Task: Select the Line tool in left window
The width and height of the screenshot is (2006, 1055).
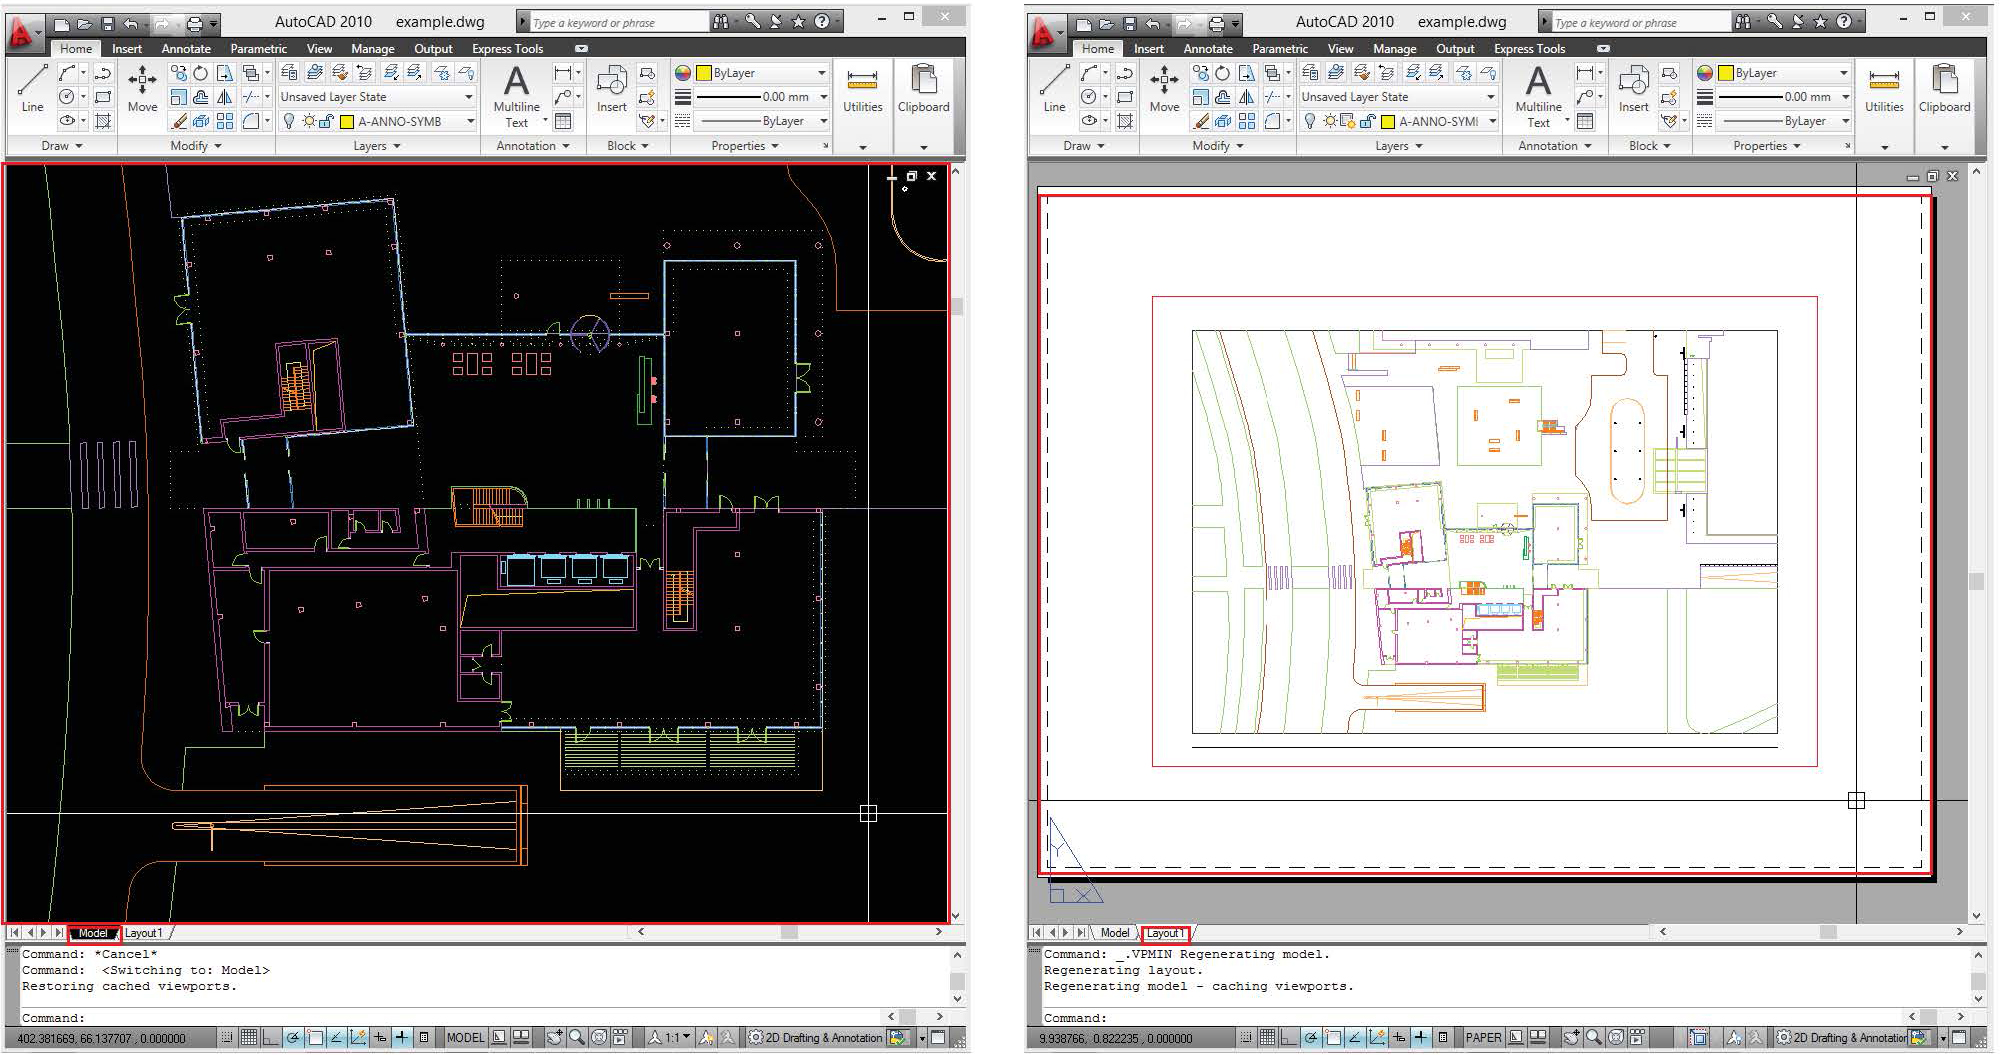Action: [x=32, y=88]
